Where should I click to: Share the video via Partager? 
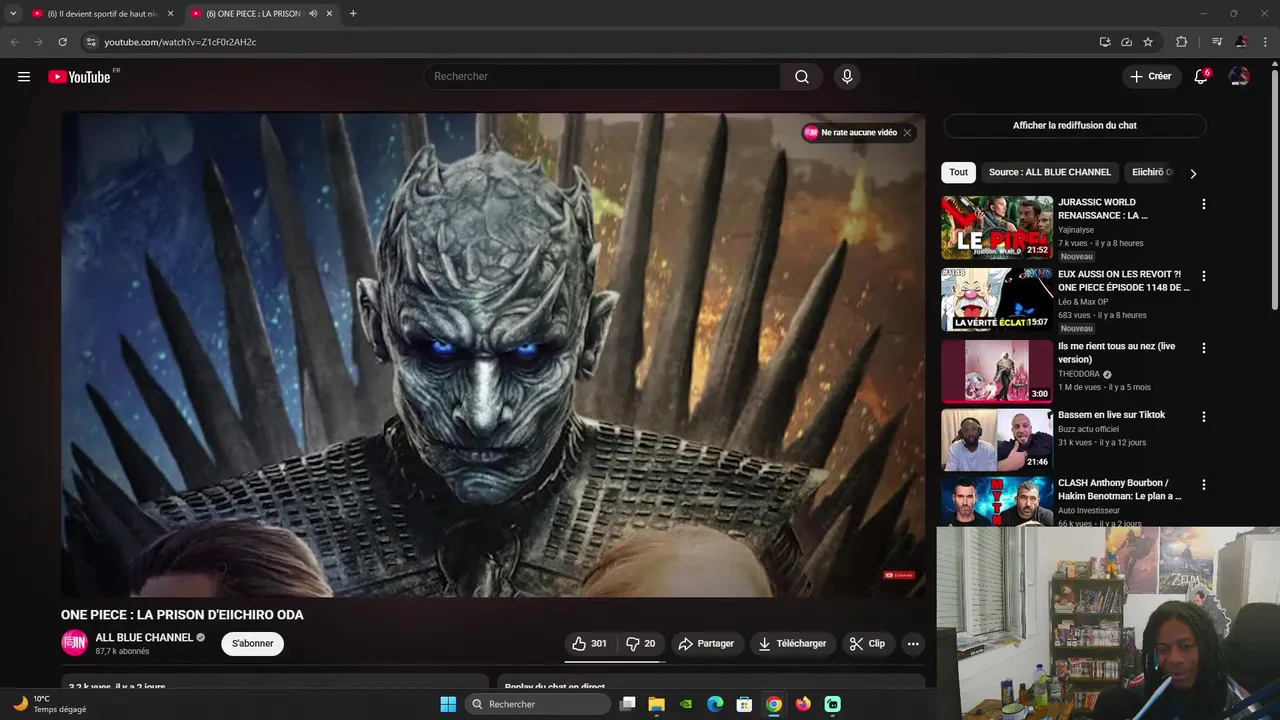tap(706, 644)
